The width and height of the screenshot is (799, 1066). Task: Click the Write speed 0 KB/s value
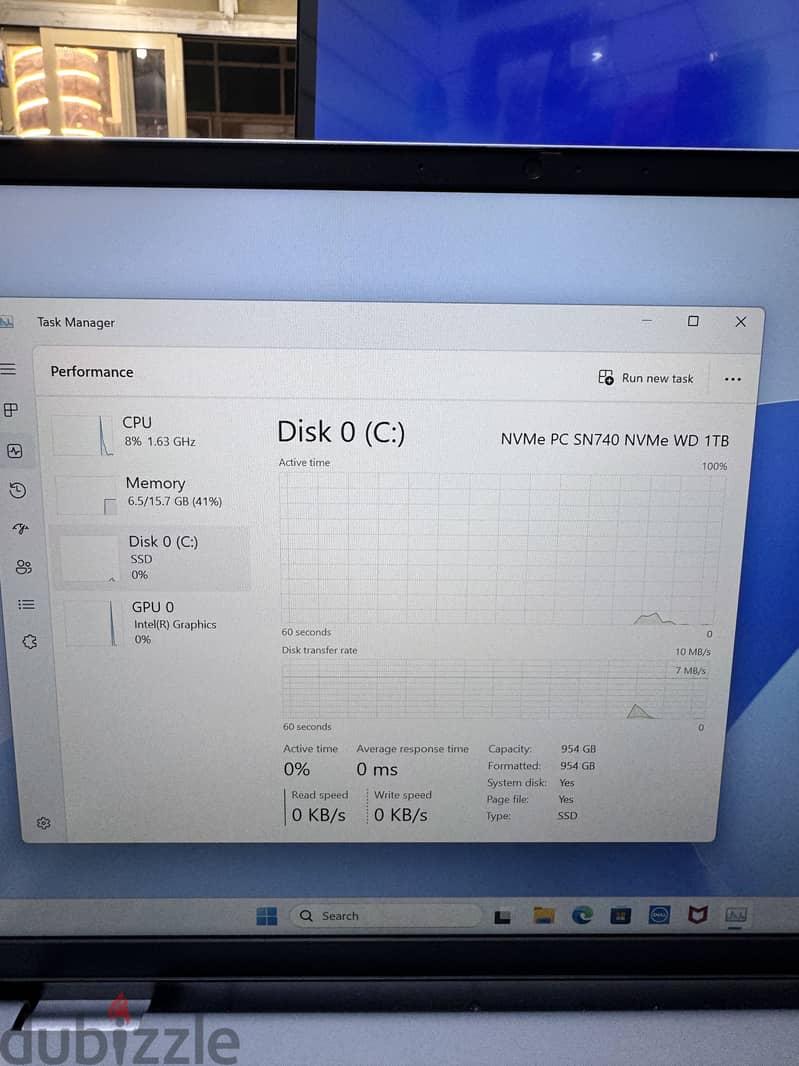pos(401,814)
